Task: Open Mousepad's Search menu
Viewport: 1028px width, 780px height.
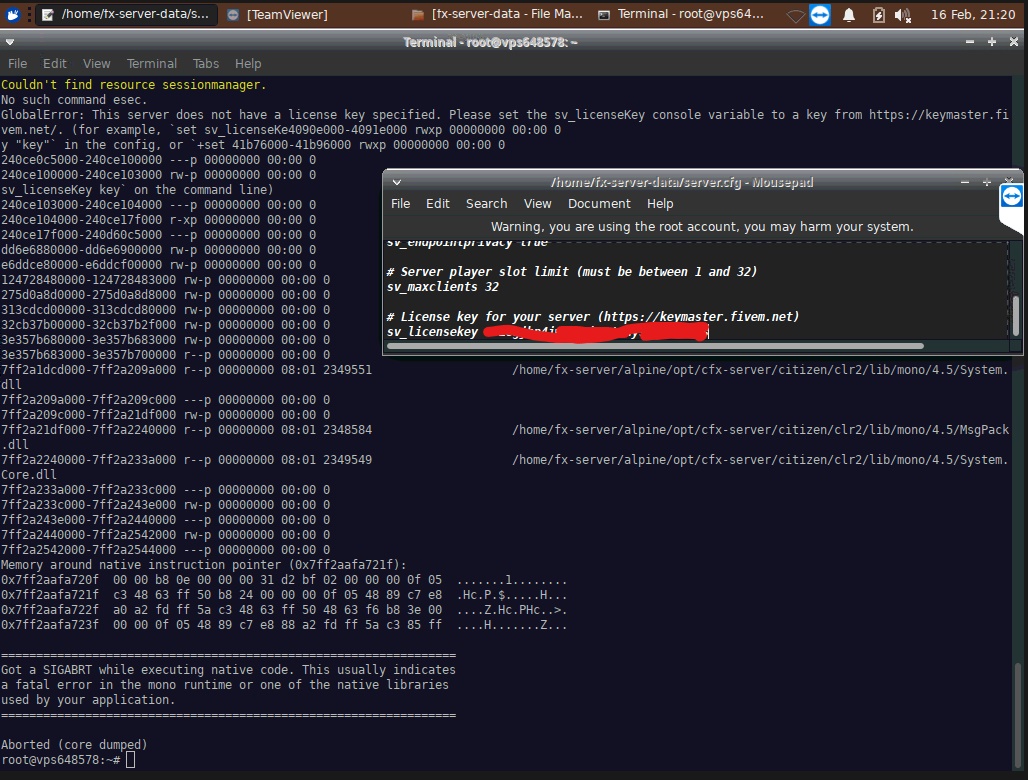Action: (x=486, y=203)
